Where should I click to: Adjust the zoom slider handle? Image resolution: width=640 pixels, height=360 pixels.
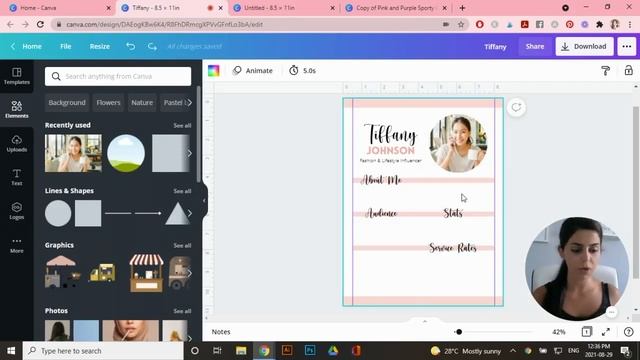point(459,332)
